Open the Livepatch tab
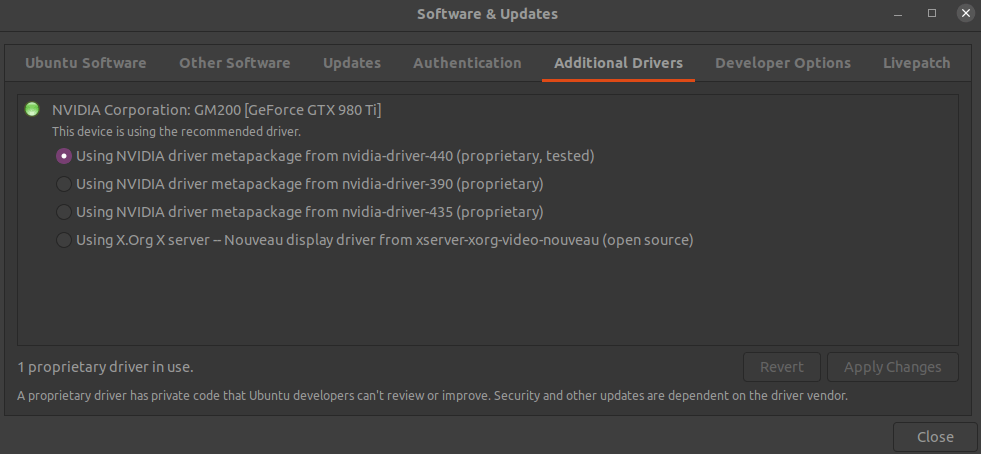Viewport: 981px width, 454px height. (x=916, y=63)
